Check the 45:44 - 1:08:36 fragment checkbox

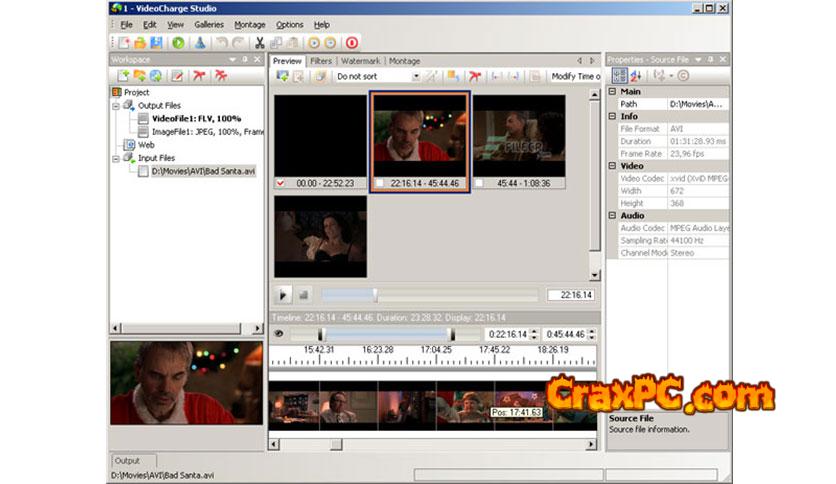(479, 183)
